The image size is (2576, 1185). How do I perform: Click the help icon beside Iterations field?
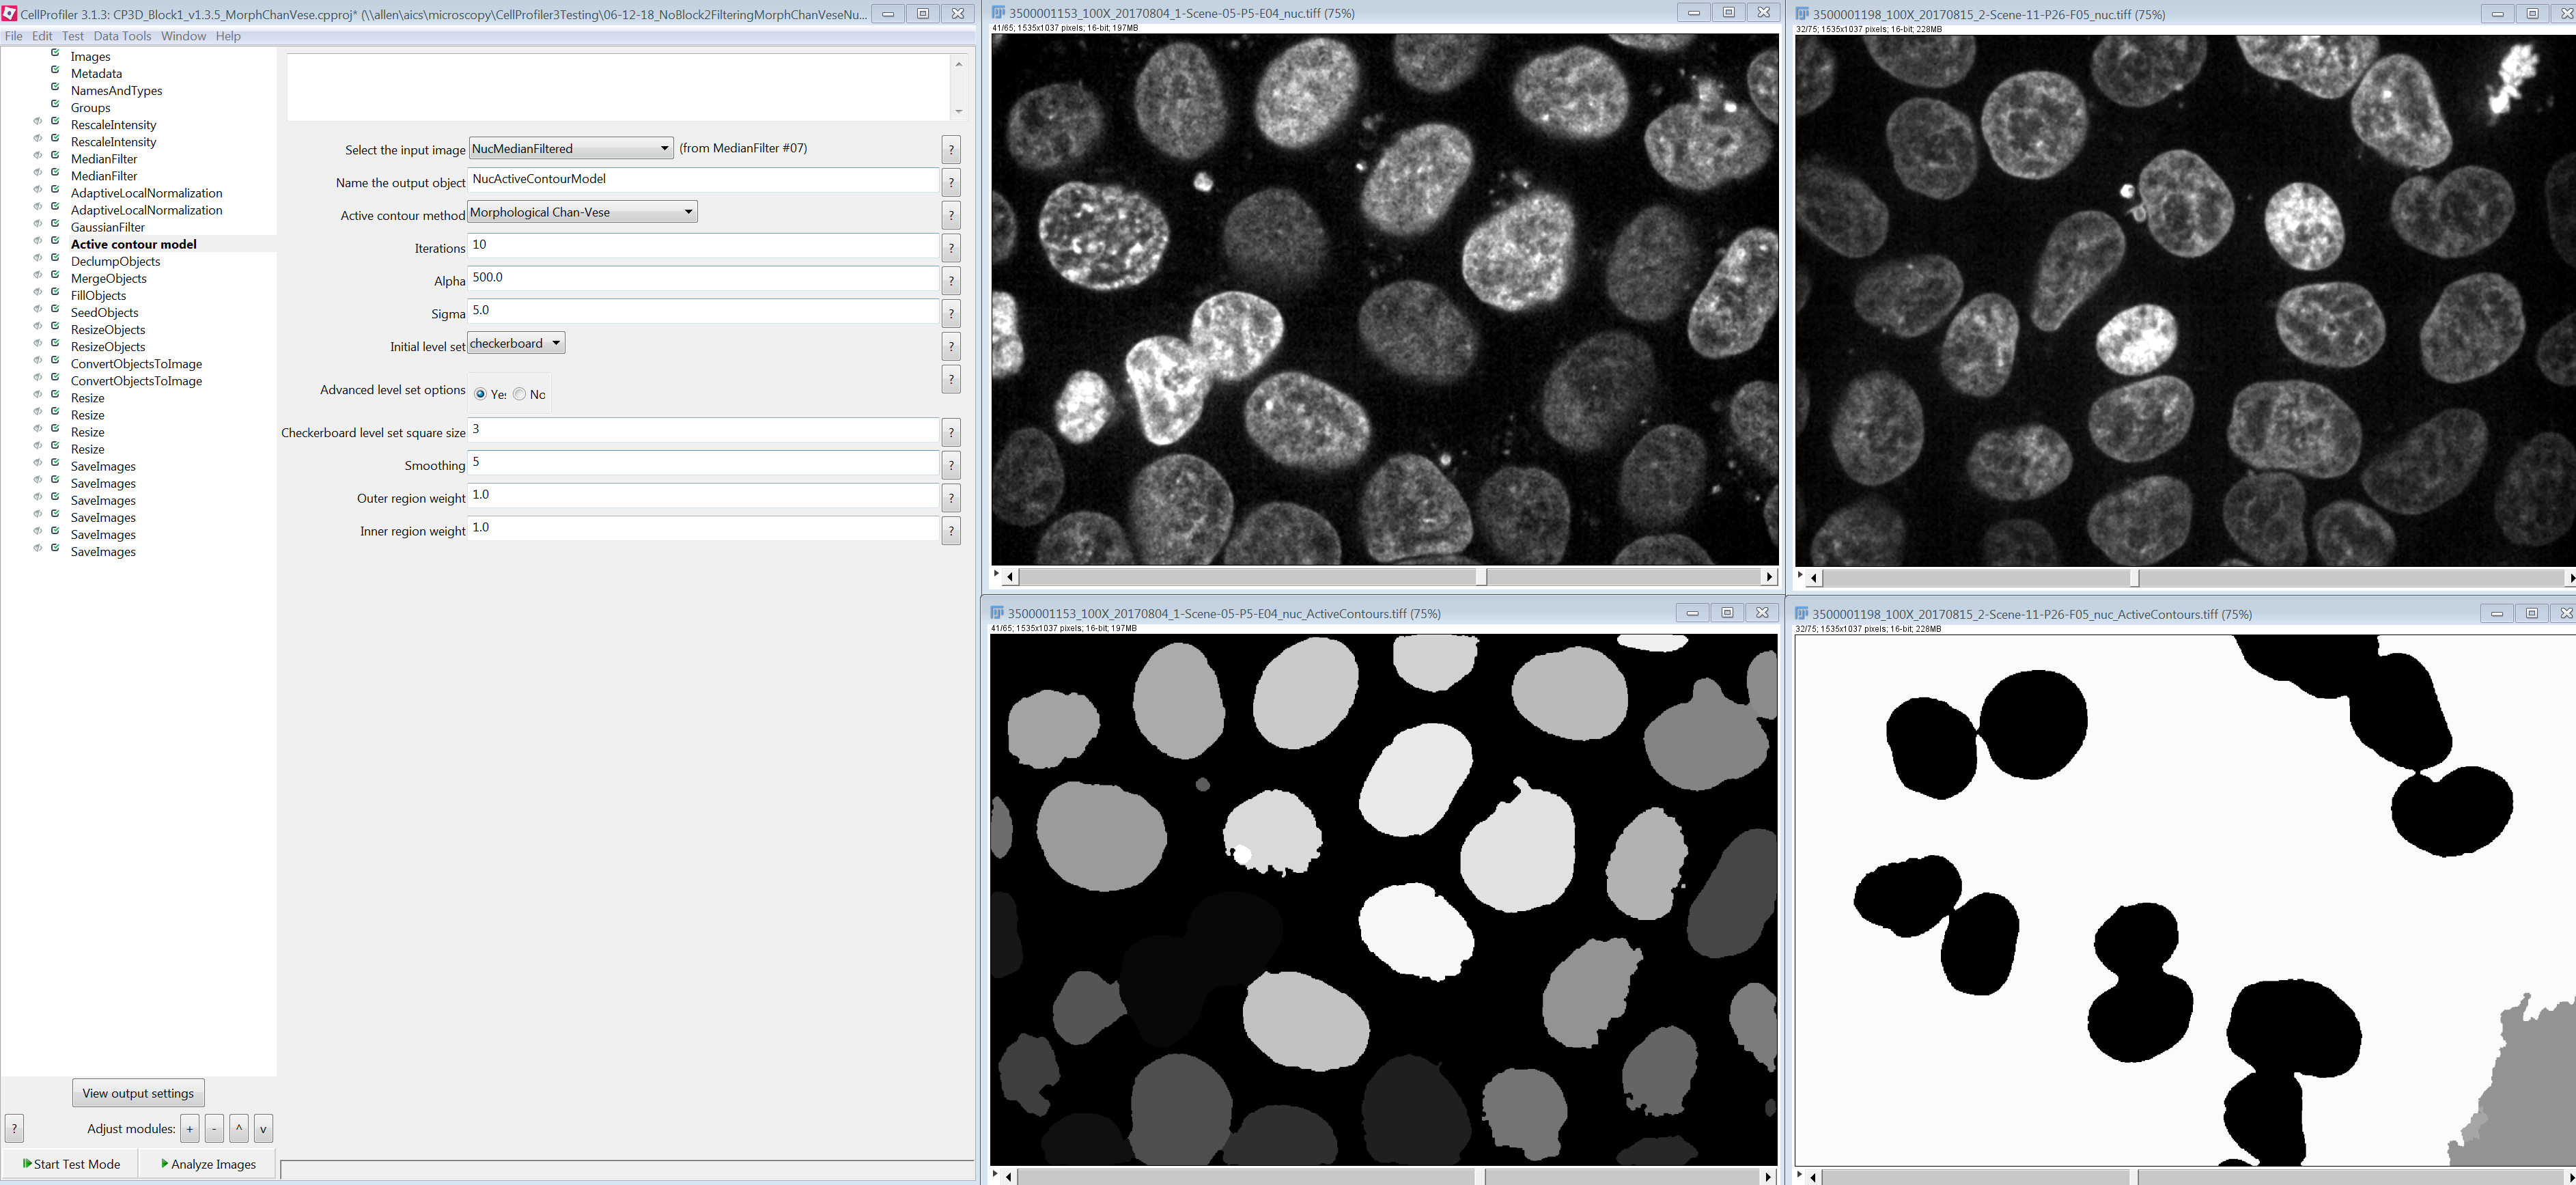[x=950, y=248]
